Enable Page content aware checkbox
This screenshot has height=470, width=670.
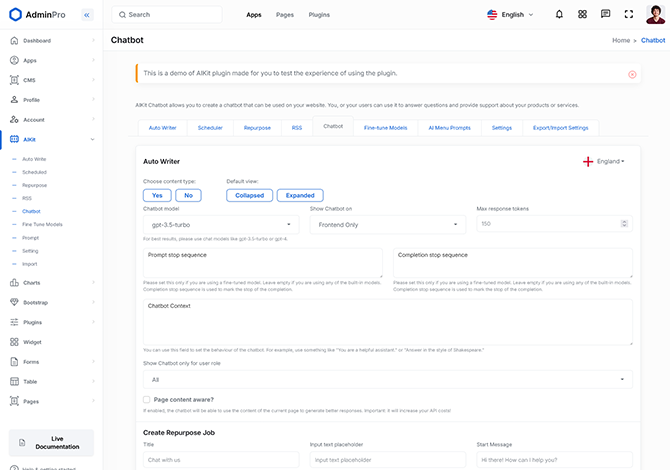point(147,399)
